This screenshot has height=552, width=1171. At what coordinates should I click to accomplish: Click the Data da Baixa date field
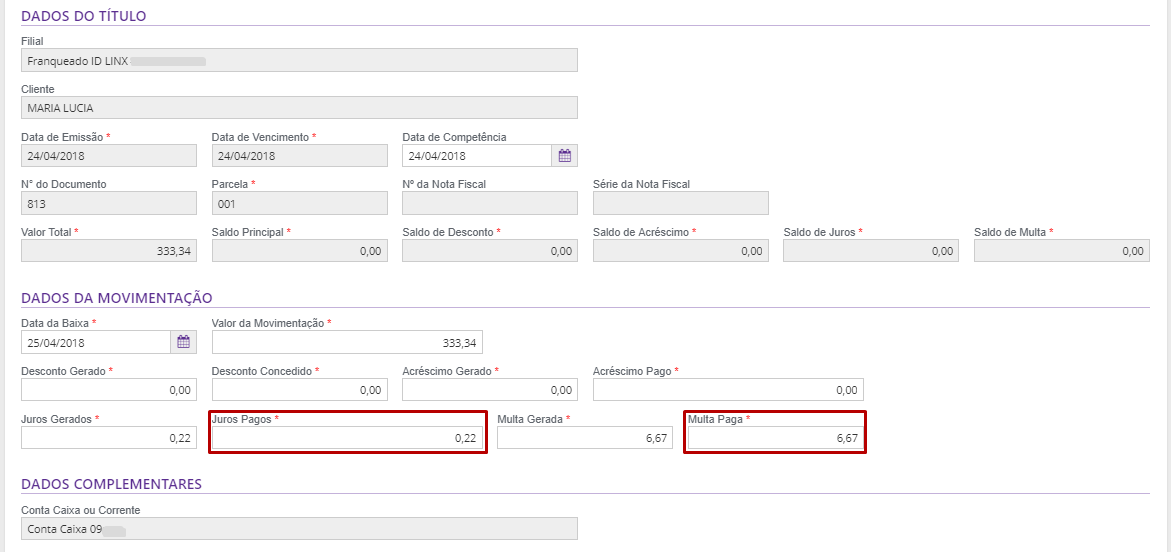pos(96,342)
